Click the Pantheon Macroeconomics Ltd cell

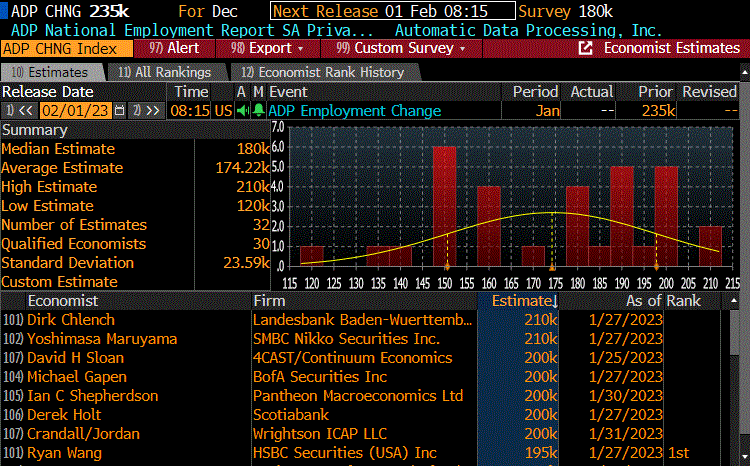click(358, 396)
